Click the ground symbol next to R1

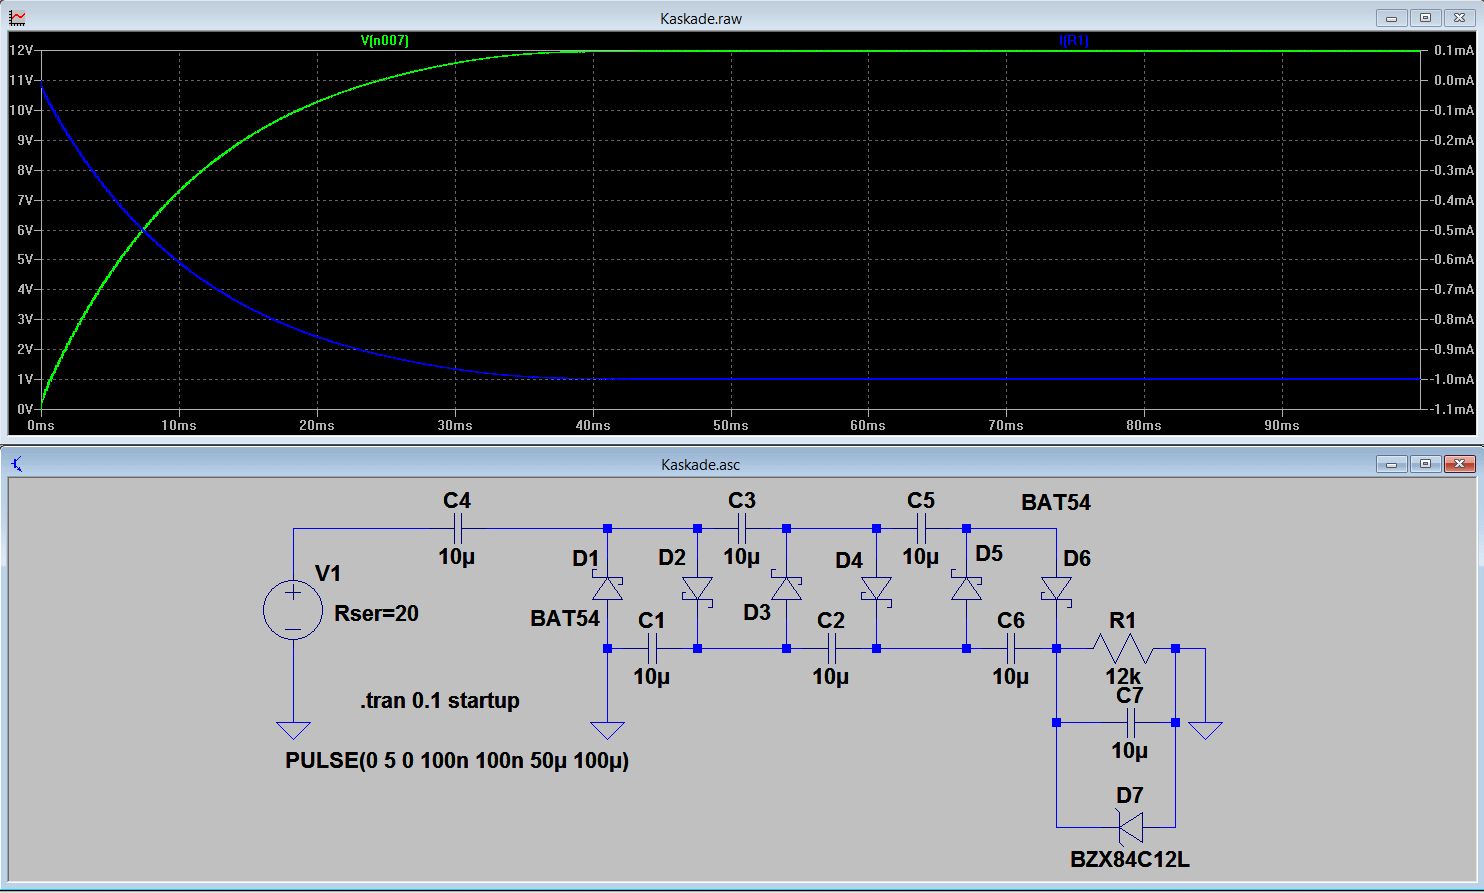pyautogui.click(x=1205, y=730)
